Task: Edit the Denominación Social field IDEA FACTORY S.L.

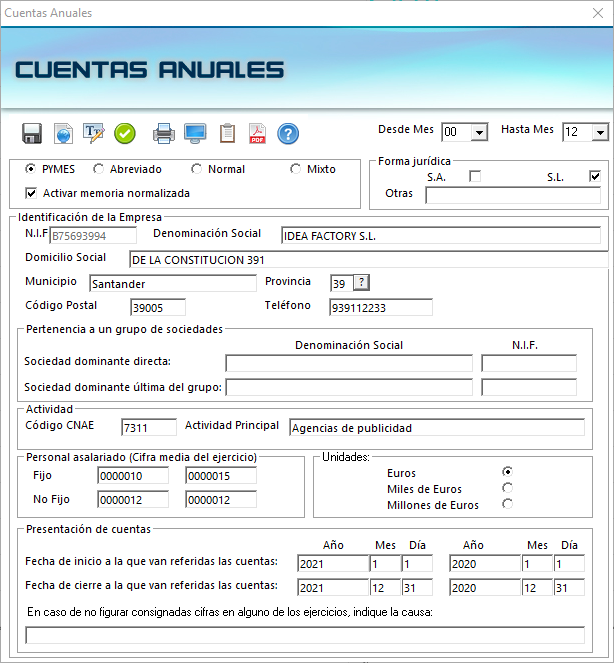Action: click(441, 236)
